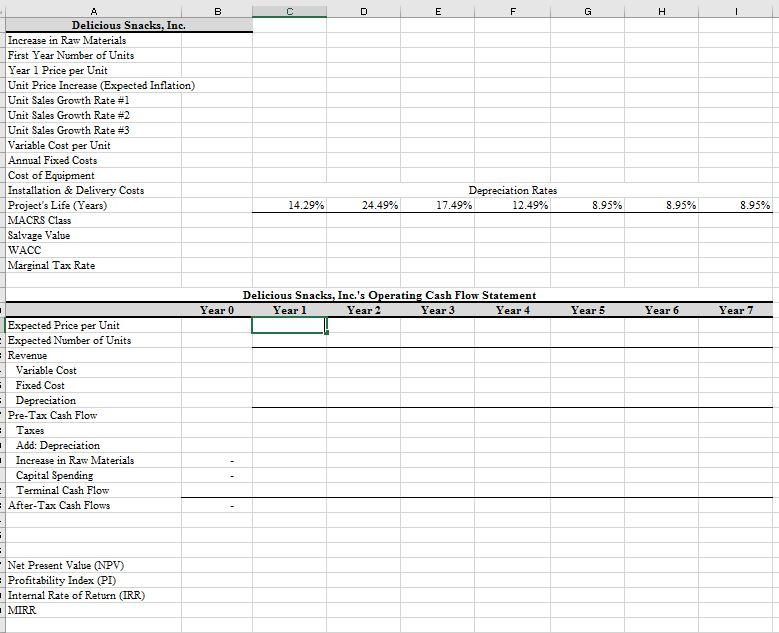779x633 pixels.
Task: Click the 'Delicious Snacks, Inc.' title cell
Action: click(x=129, y=25)
